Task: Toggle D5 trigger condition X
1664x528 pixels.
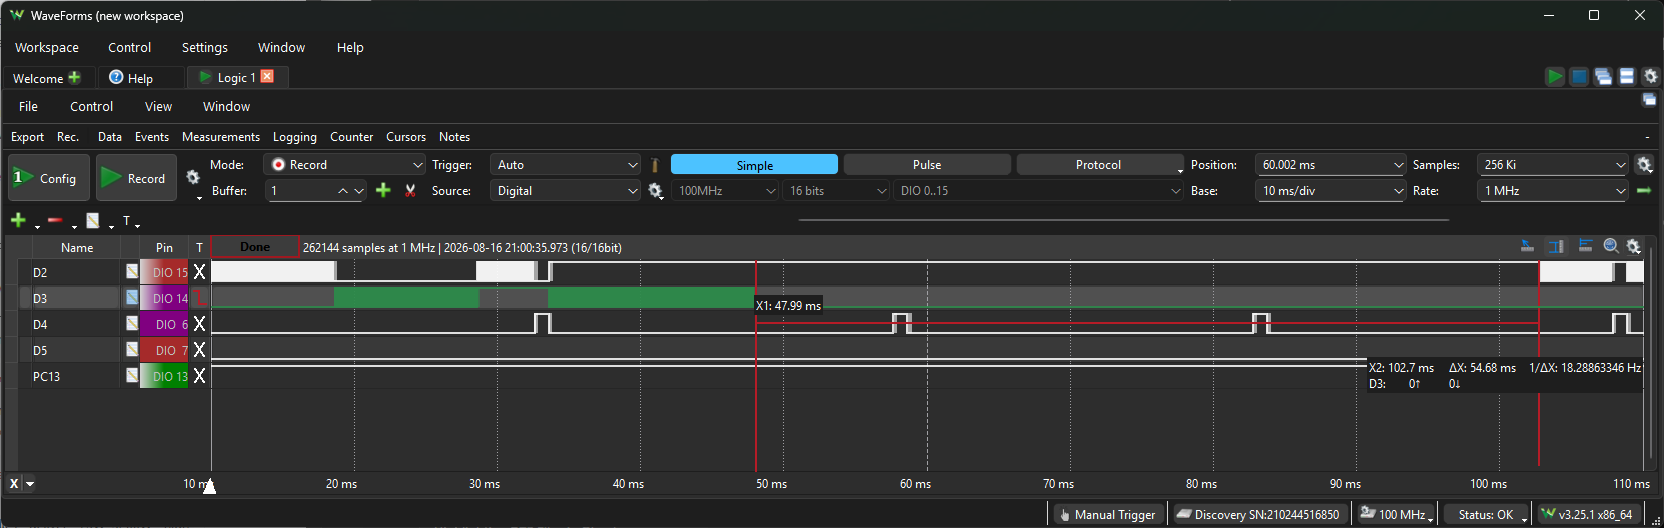Action: click(199, 349)
